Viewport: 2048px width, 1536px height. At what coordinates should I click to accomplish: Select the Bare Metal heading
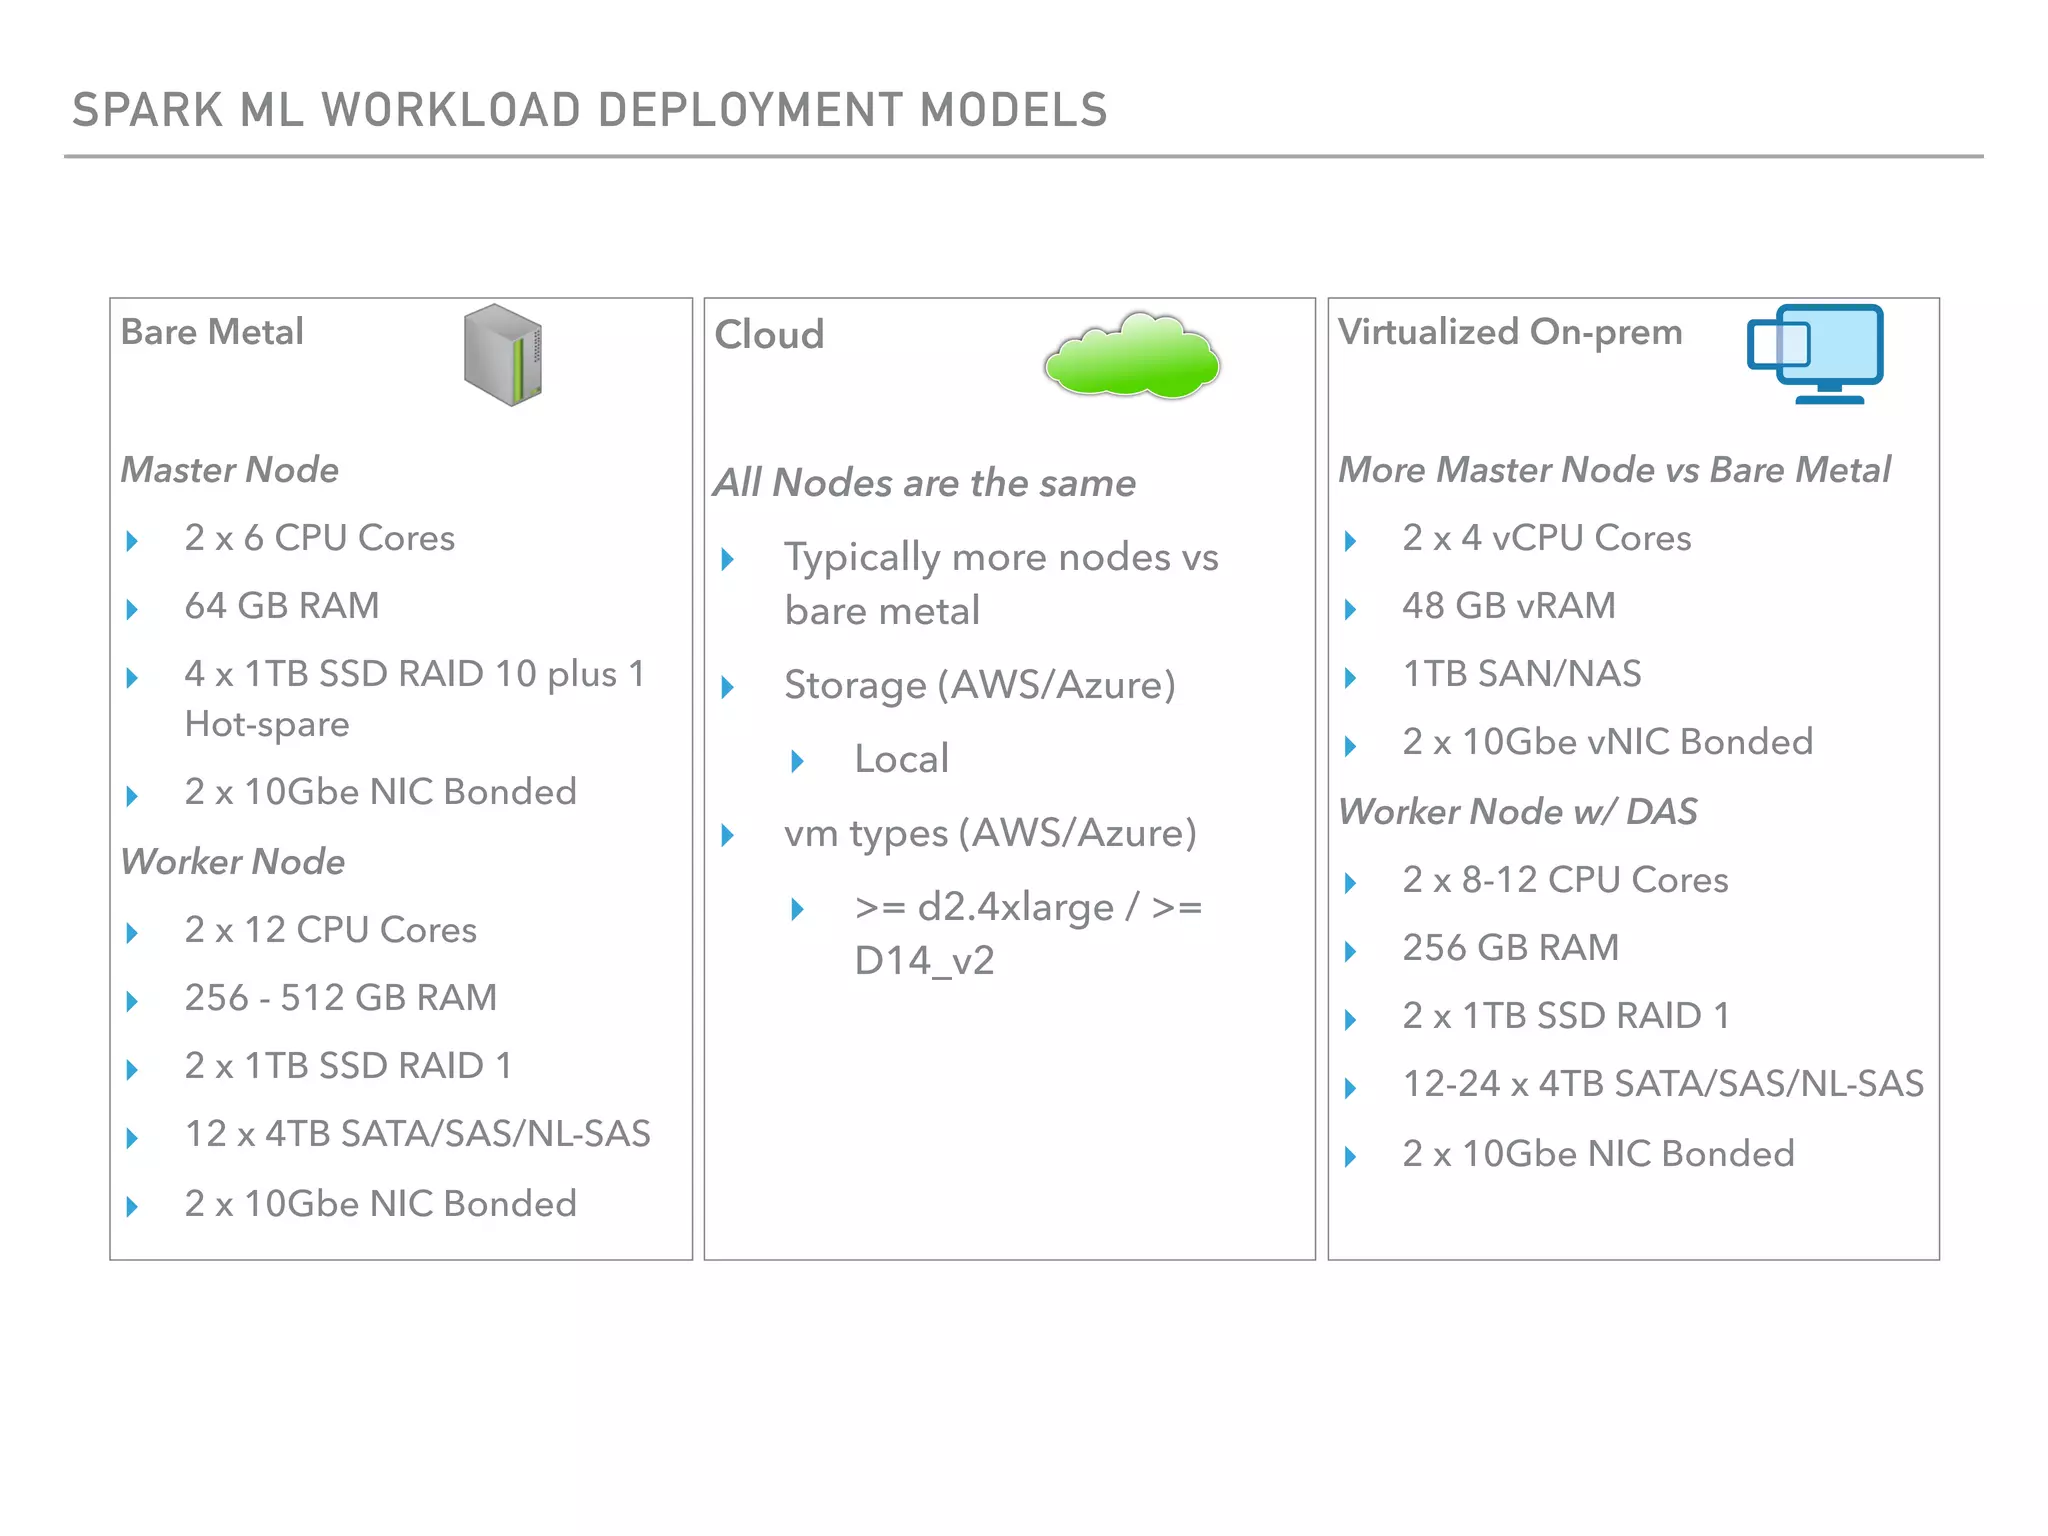(212, 332)
